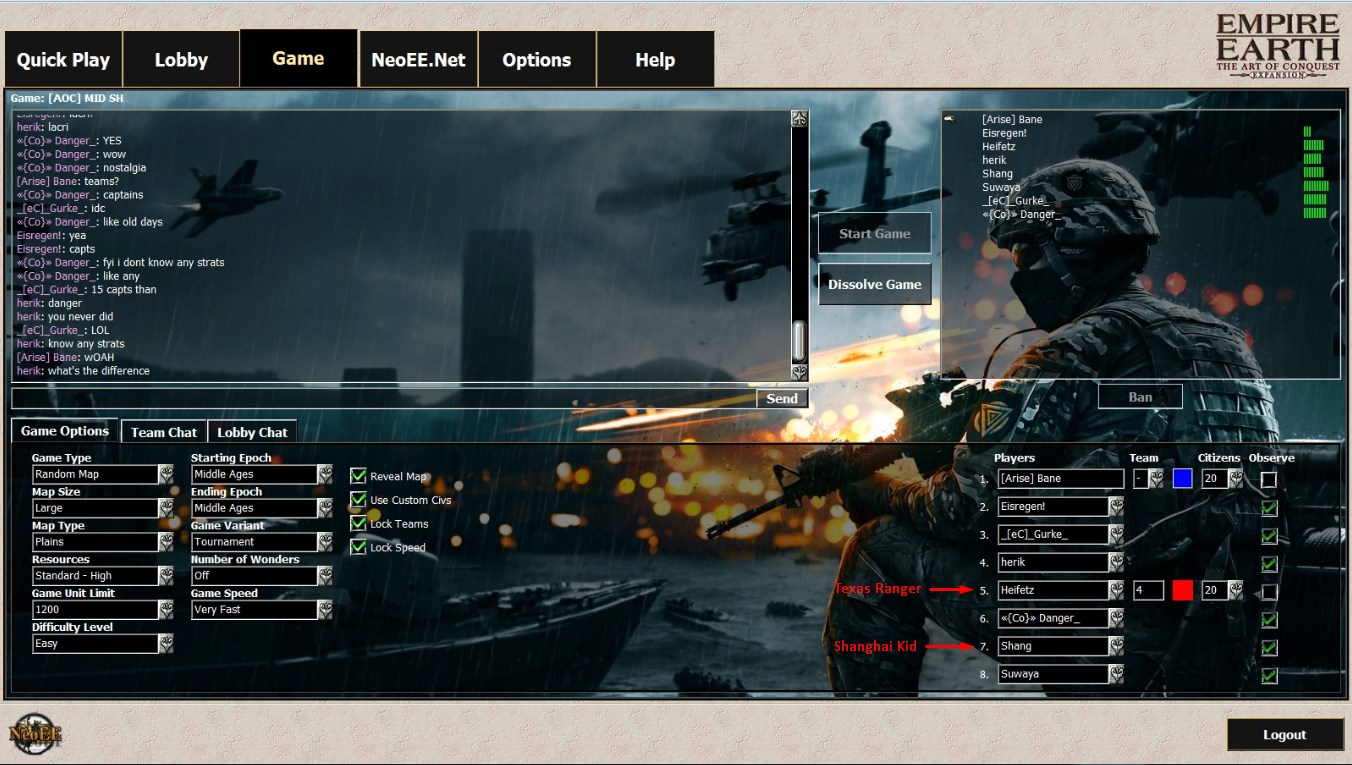Viewport: 1352px width, 765px height.
Task: Click the Empire Earth logo at top right
Action: tap(1277, 46)
